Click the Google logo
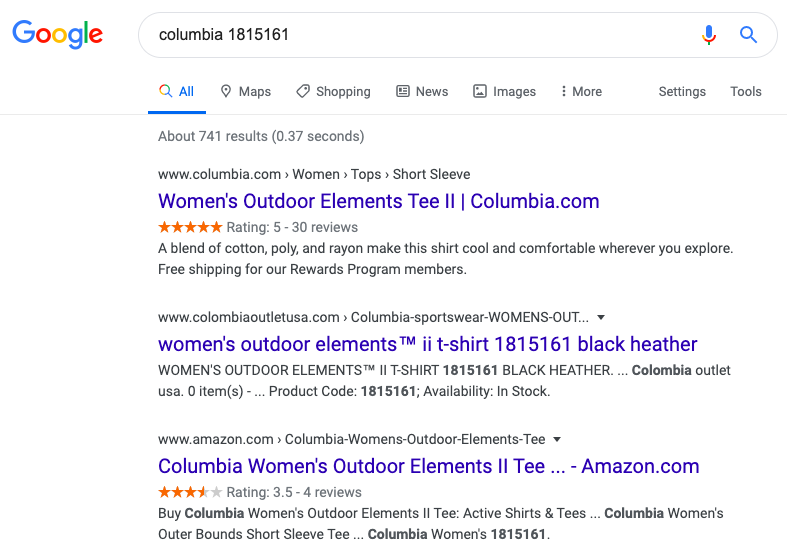The width and height of the screenshot is (787, 551). click(x=58, y=35)
